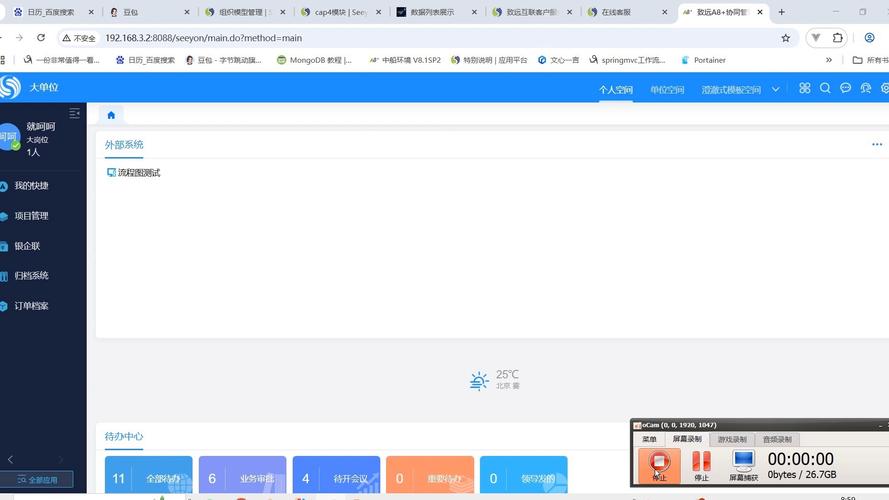Switch to 日历_百度搜索 browser tab
889x500 pixels.
[51, 12]
